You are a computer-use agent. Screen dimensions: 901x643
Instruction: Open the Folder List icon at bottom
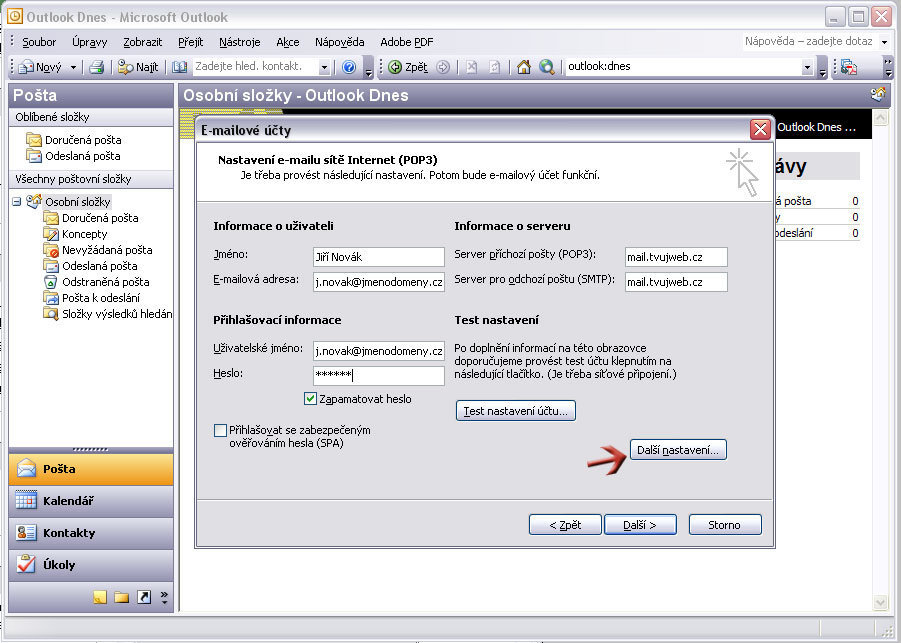pos(122,598)
